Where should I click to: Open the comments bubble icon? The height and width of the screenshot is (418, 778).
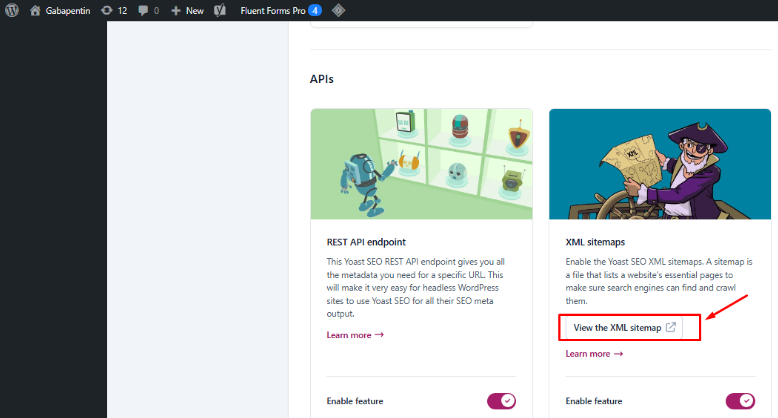pyautogui.click(x=144, y=10)
